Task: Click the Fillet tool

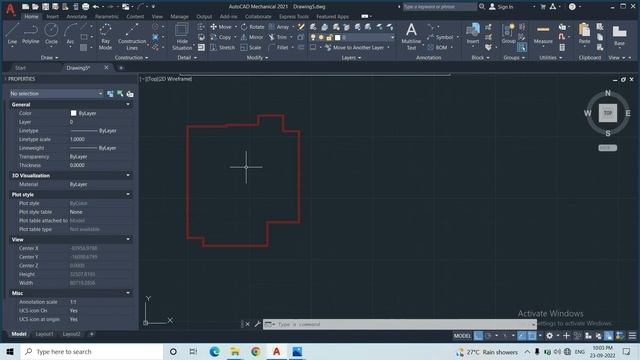Action: click(278, 47)
